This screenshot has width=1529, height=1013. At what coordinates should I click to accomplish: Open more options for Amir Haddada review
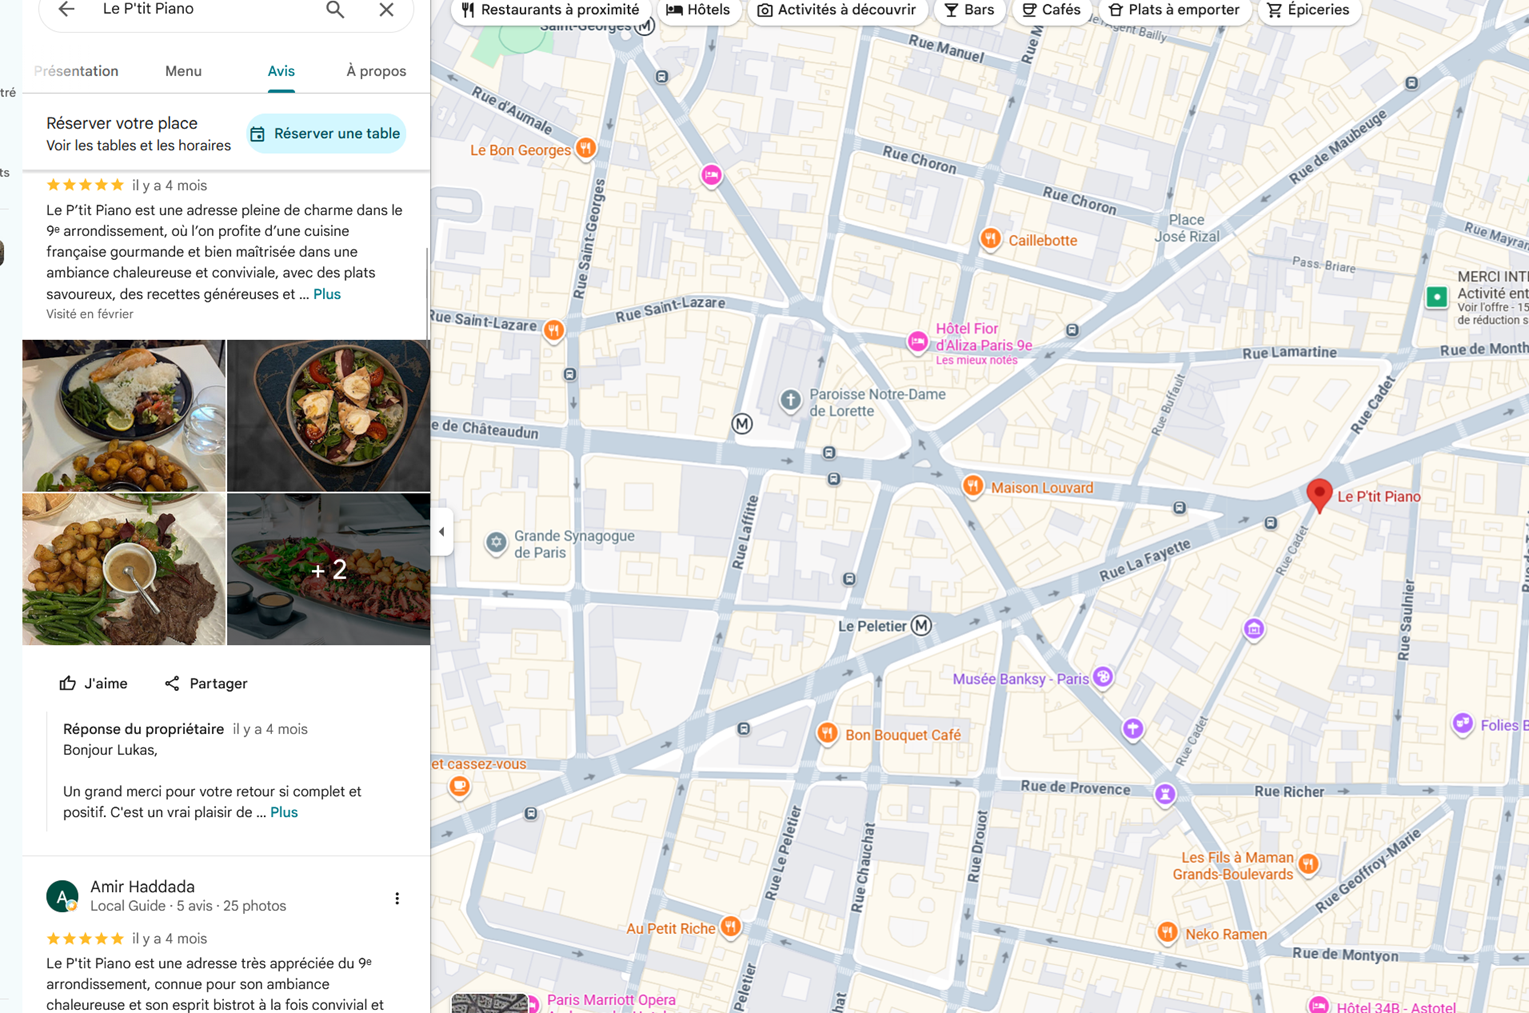(x=397, y=898)
